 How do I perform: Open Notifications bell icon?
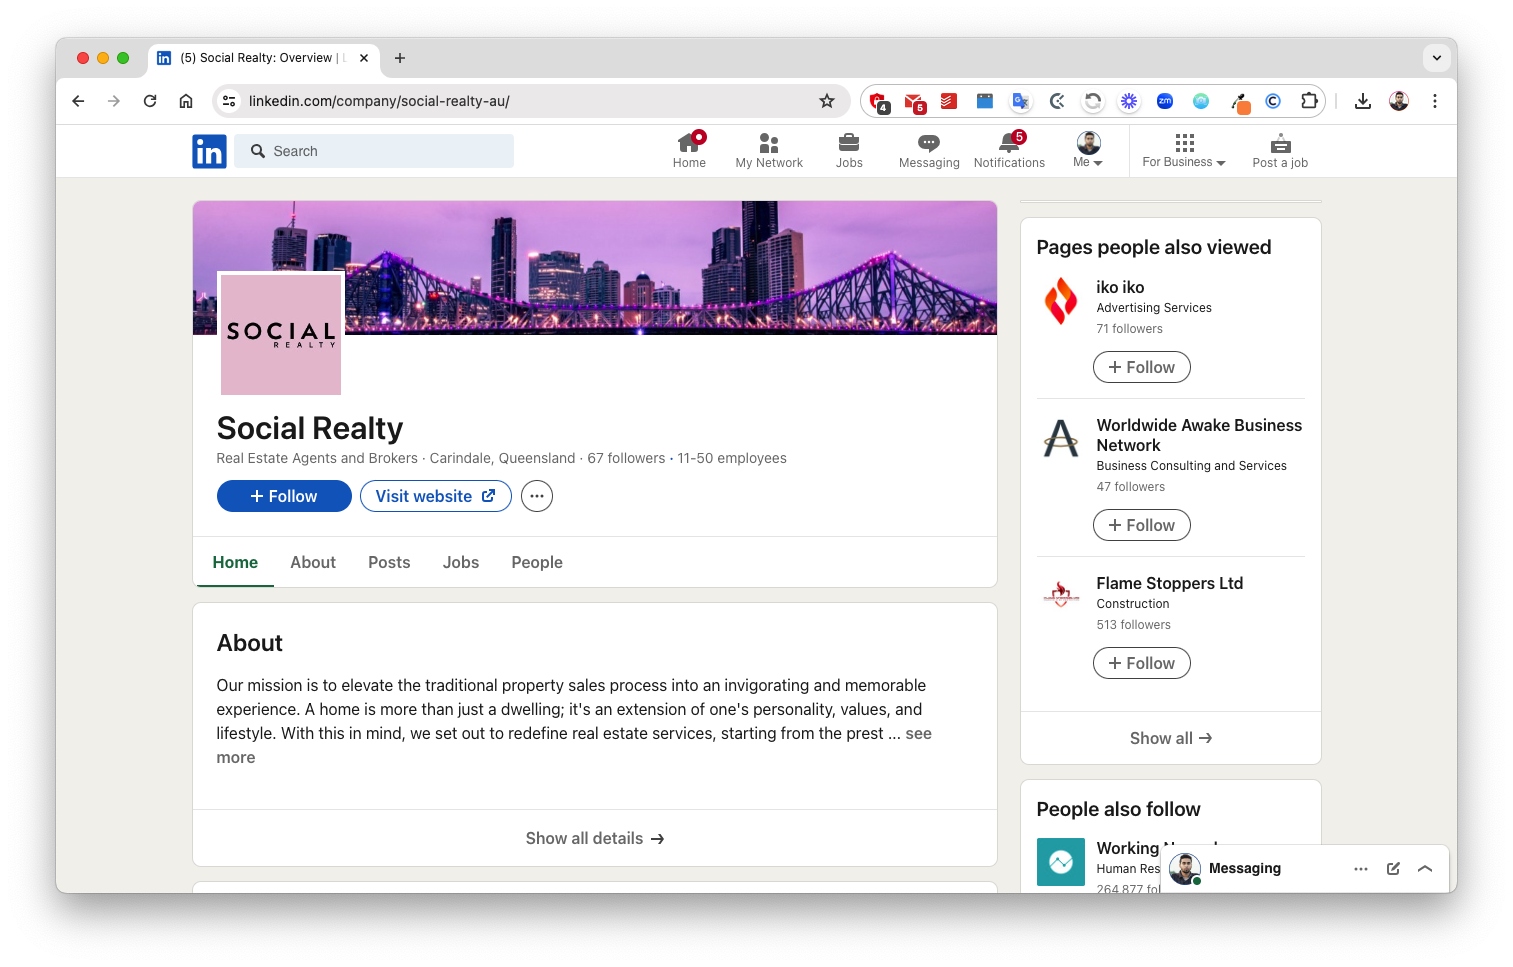1009,143
